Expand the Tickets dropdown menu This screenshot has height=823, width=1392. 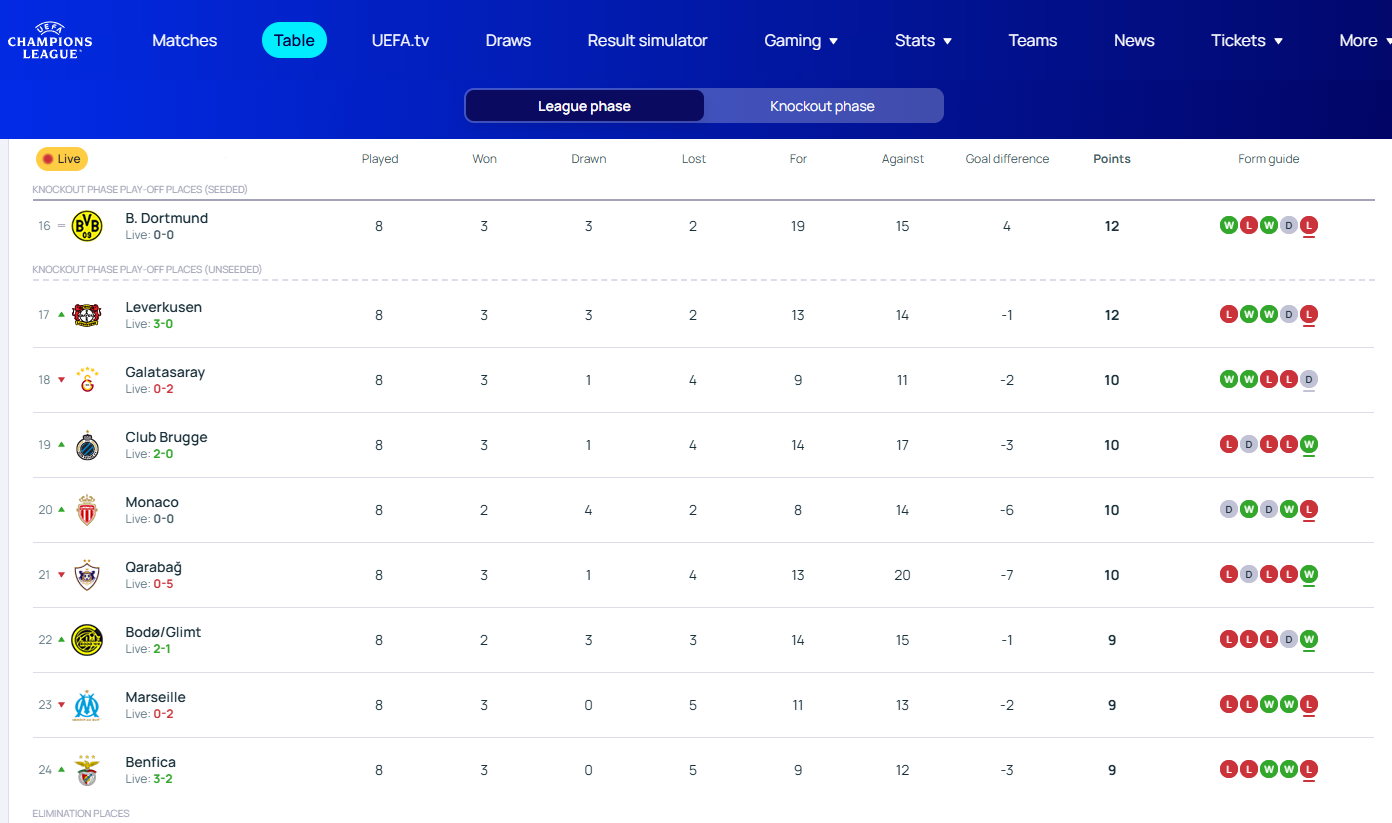pos(1246,41)
